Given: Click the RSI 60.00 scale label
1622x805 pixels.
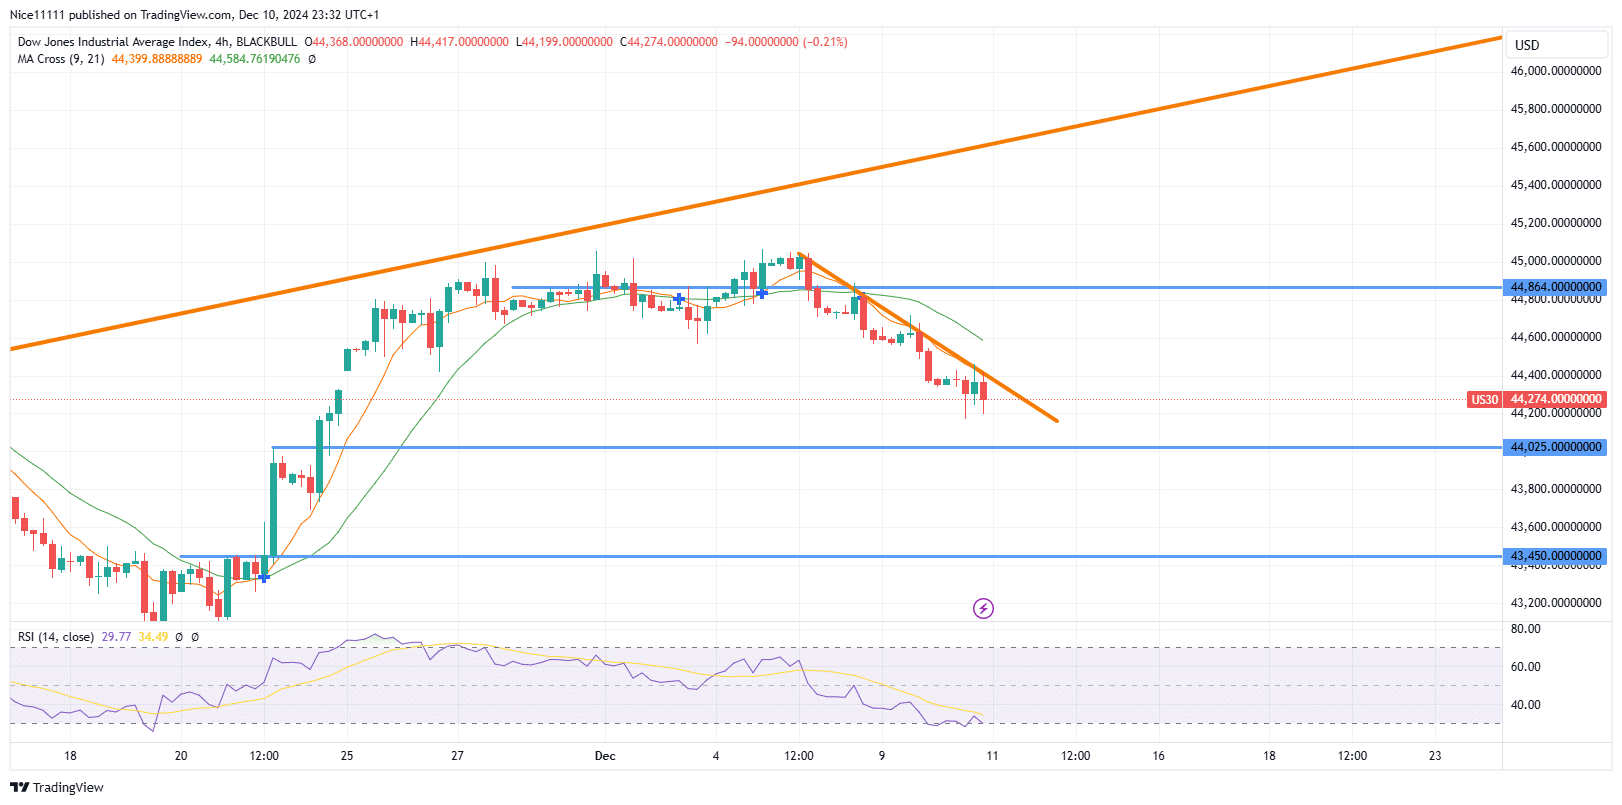Looking at the screenshot, I should [x=1526, y=667].
